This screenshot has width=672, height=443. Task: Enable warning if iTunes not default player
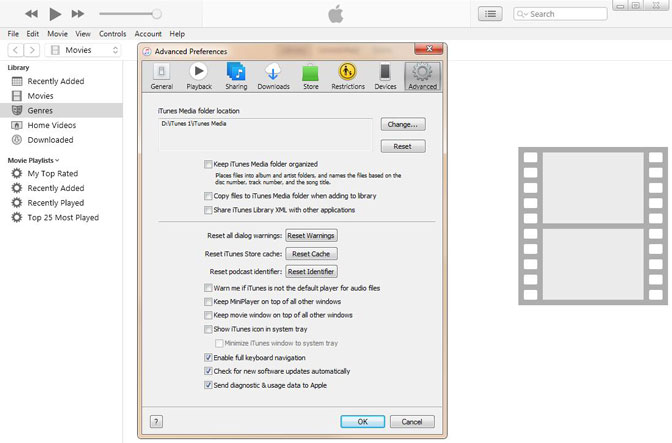pyautogui.click(x=208, y=288)
